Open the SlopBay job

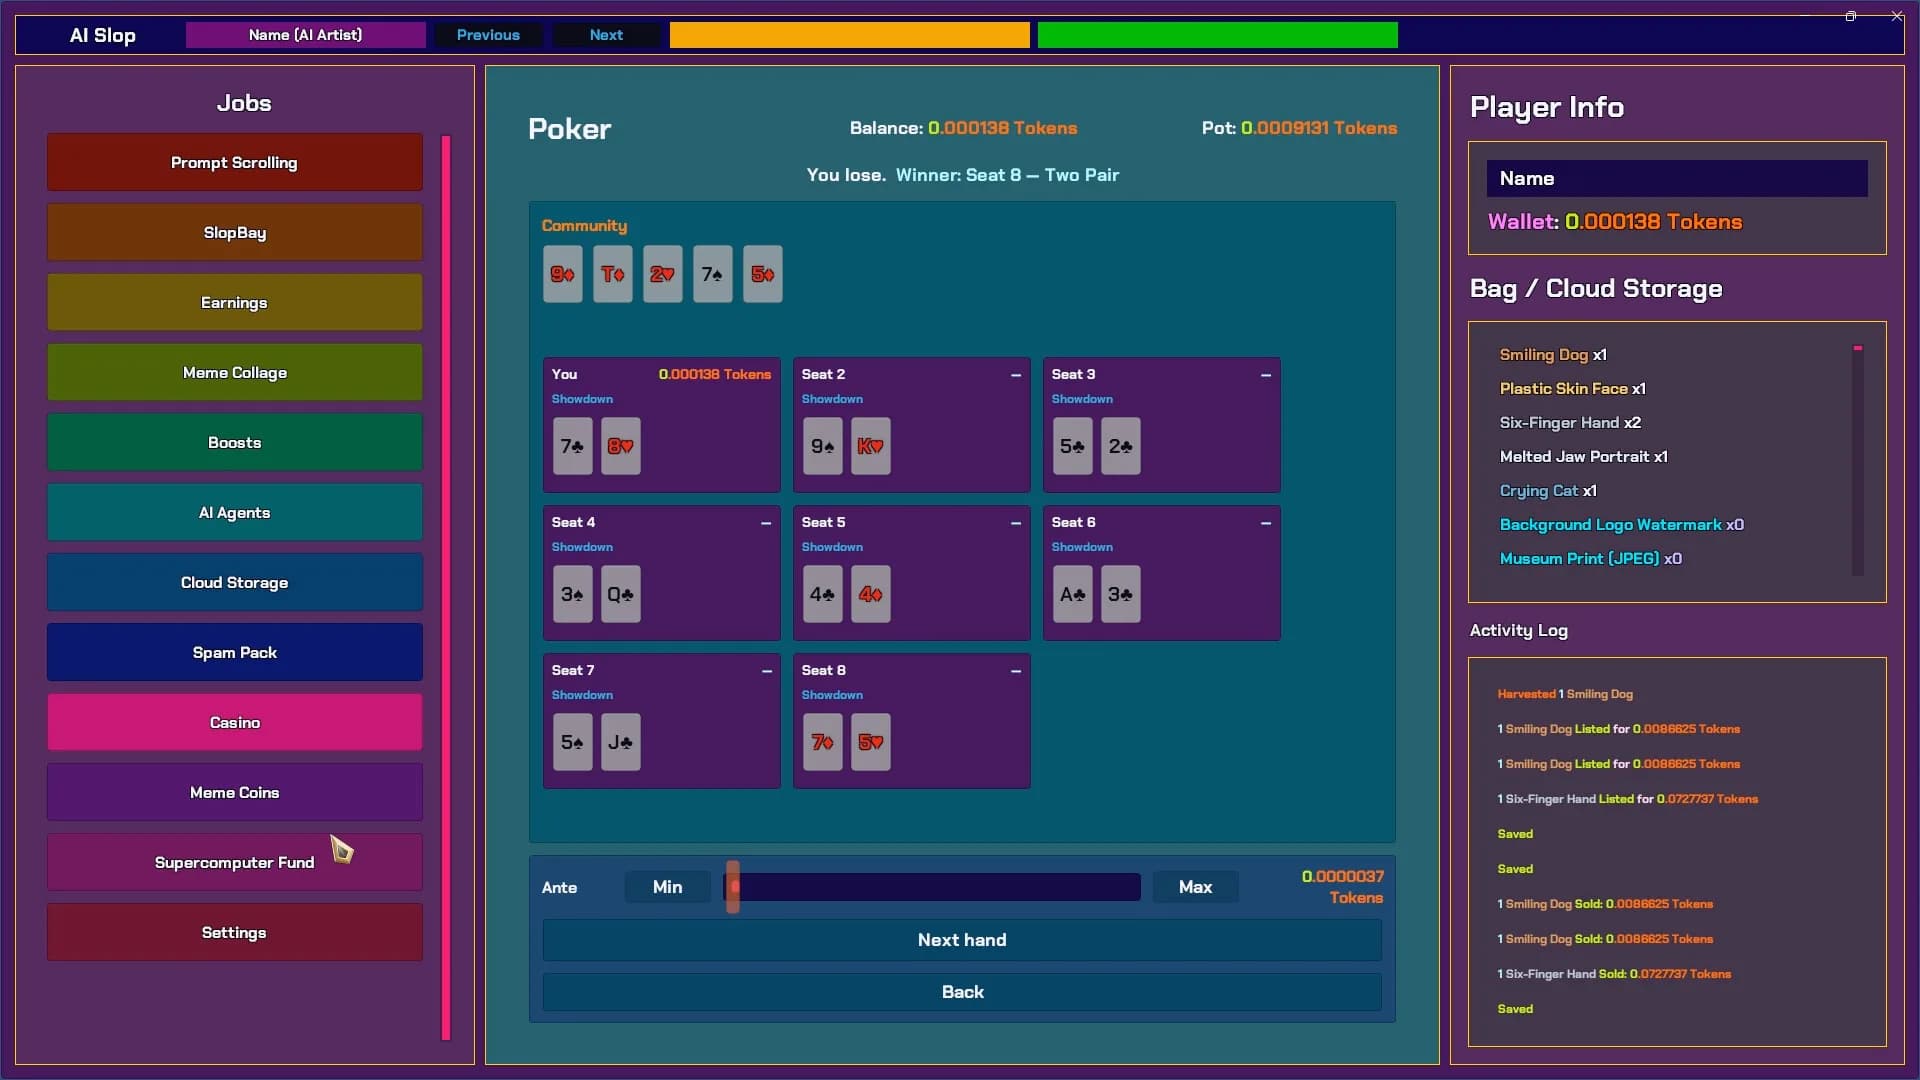pyautogui.click(x=234, y=232)
